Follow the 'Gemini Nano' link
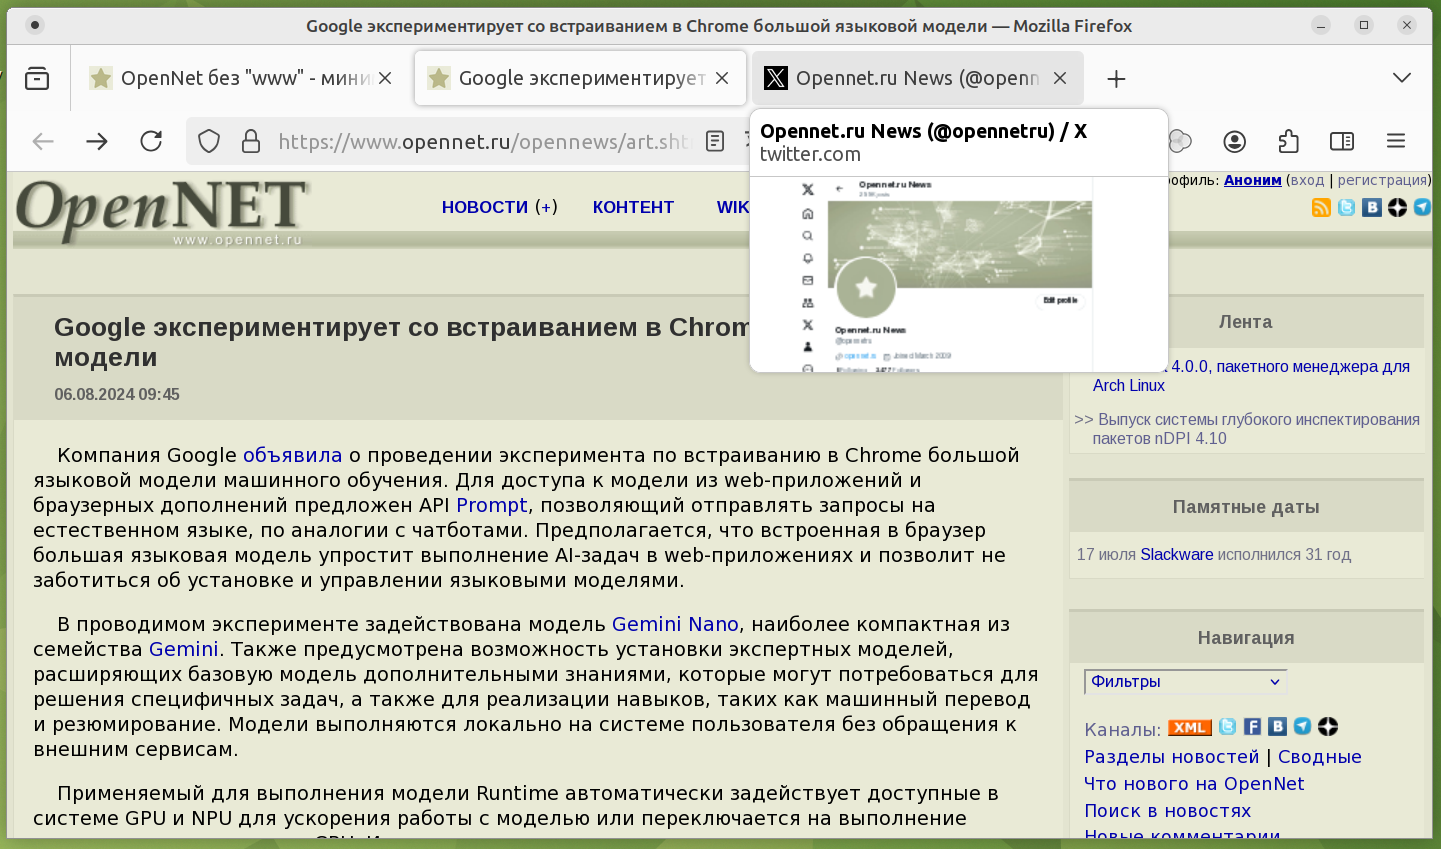The image size is (1441, 849). click(x=675, y=624)
